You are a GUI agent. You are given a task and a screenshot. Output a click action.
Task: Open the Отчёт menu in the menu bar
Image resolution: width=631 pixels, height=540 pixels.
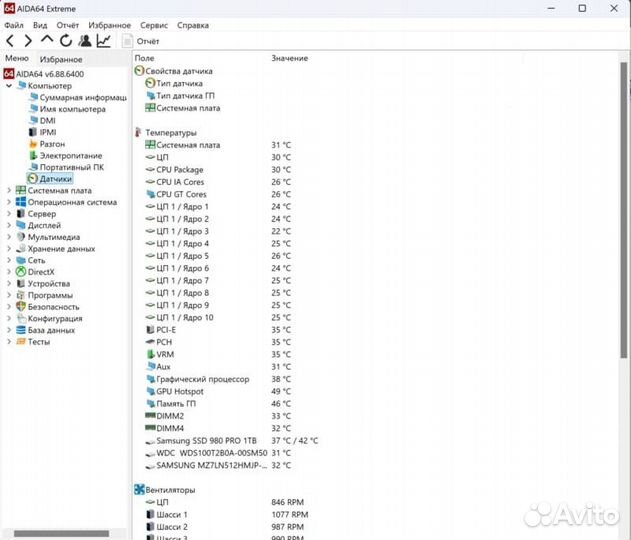point(68,25)
